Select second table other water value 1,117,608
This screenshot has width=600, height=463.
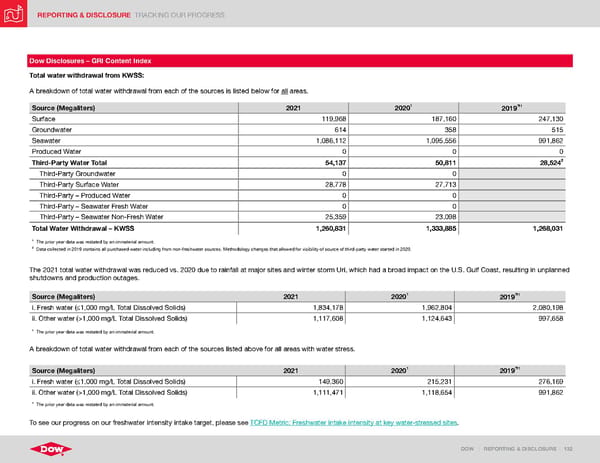tap(328, 318)
